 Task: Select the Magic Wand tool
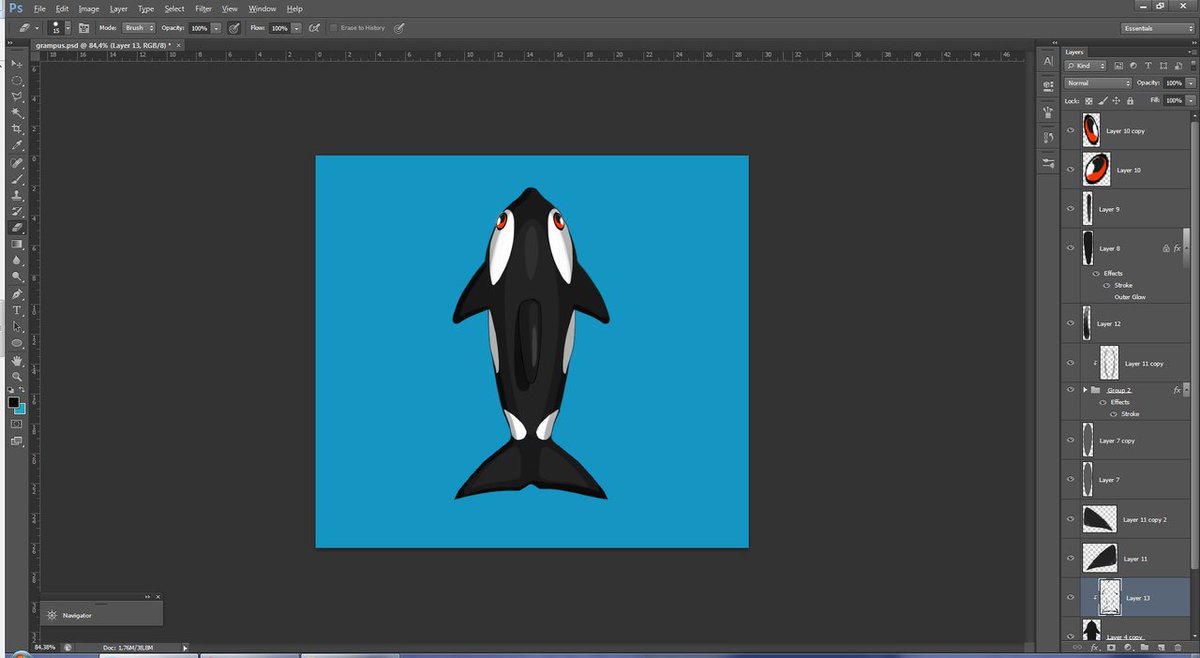(17, 112)
